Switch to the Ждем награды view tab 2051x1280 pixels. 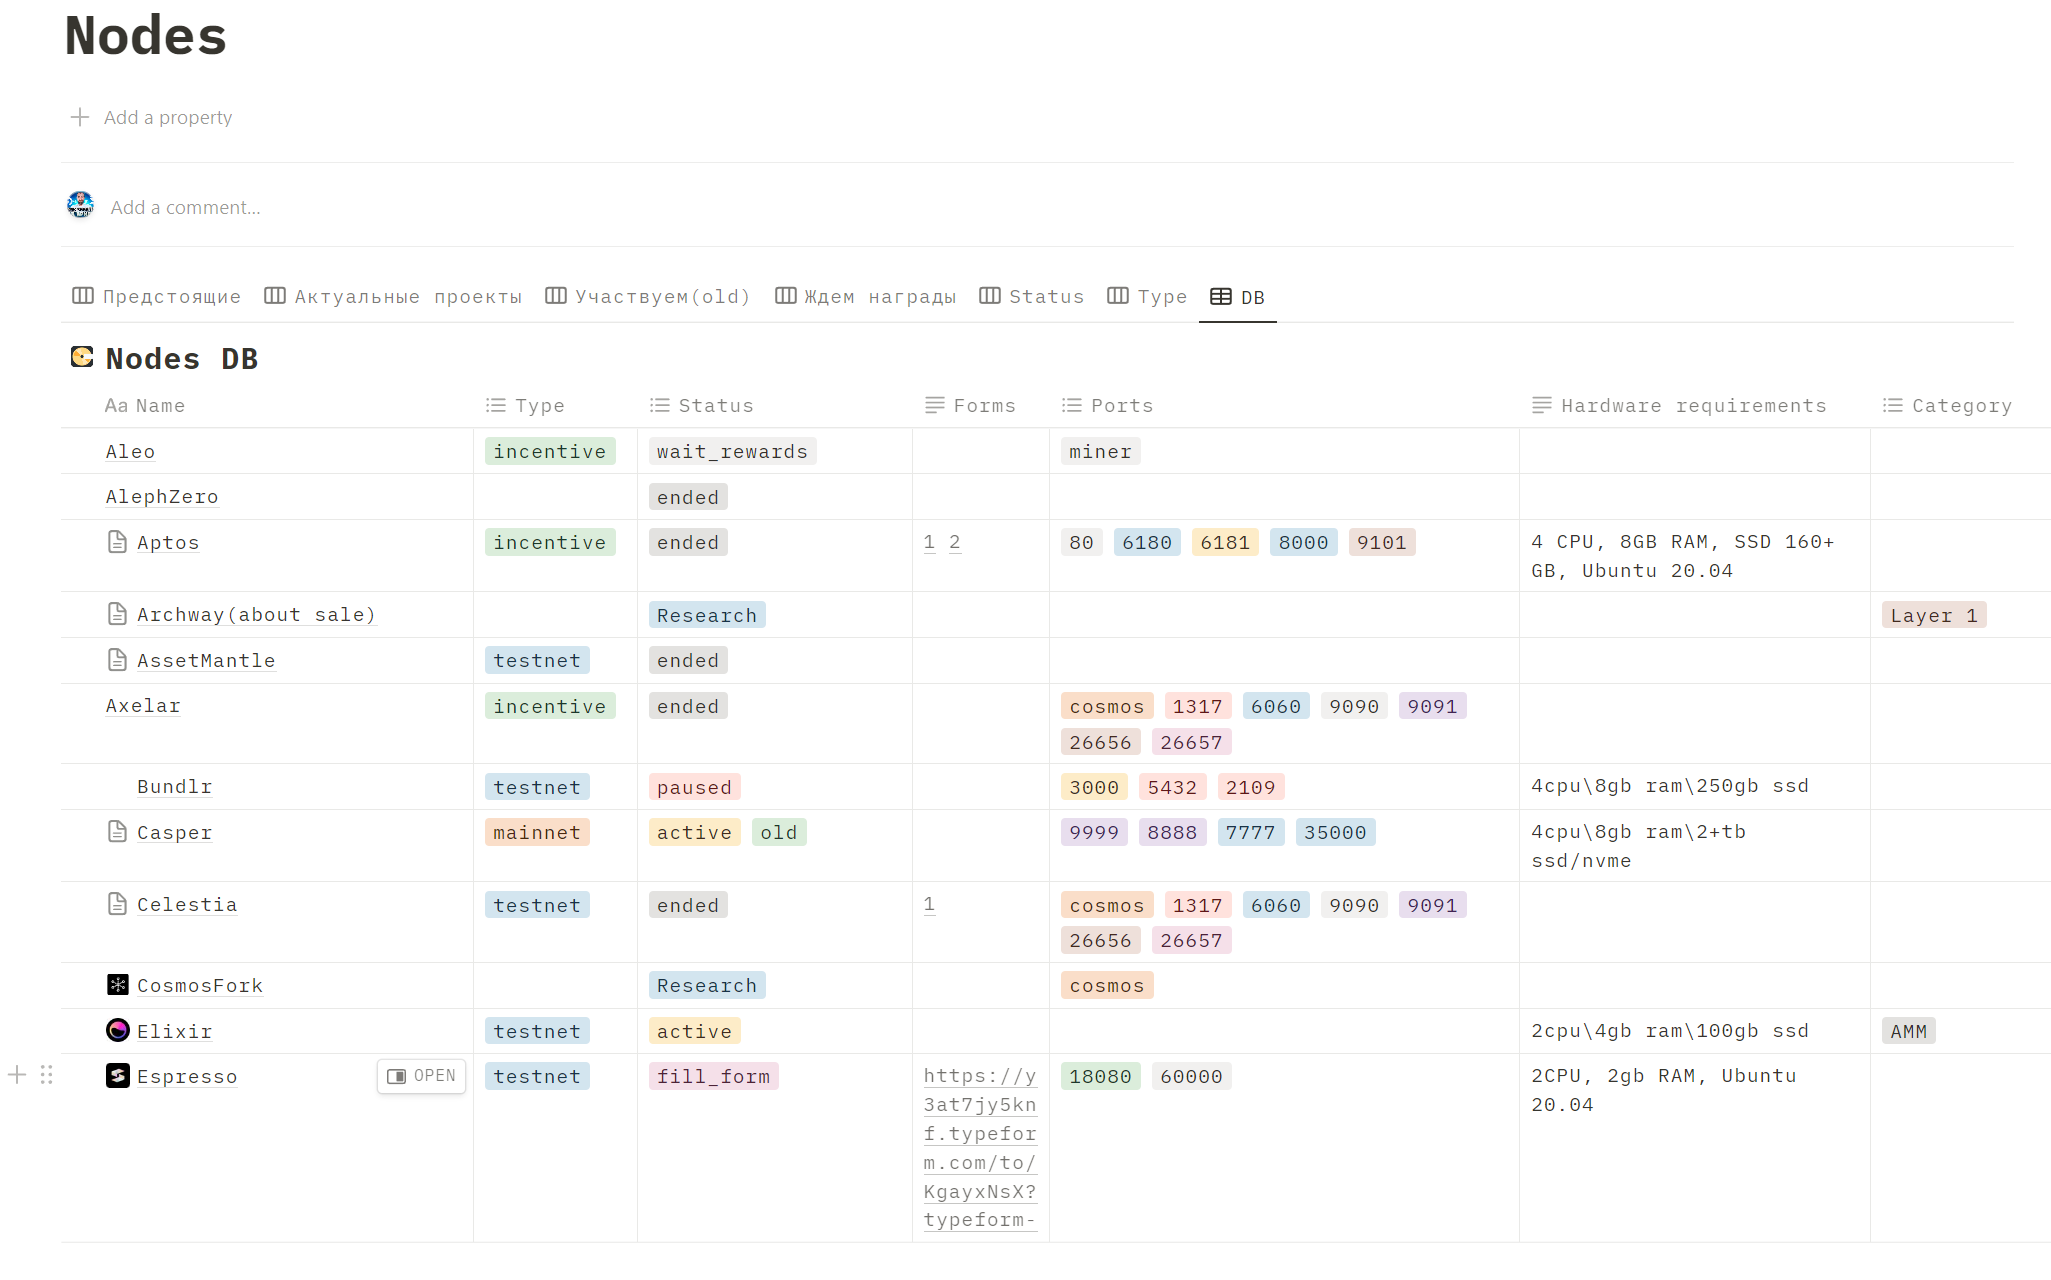click(866, 297)
